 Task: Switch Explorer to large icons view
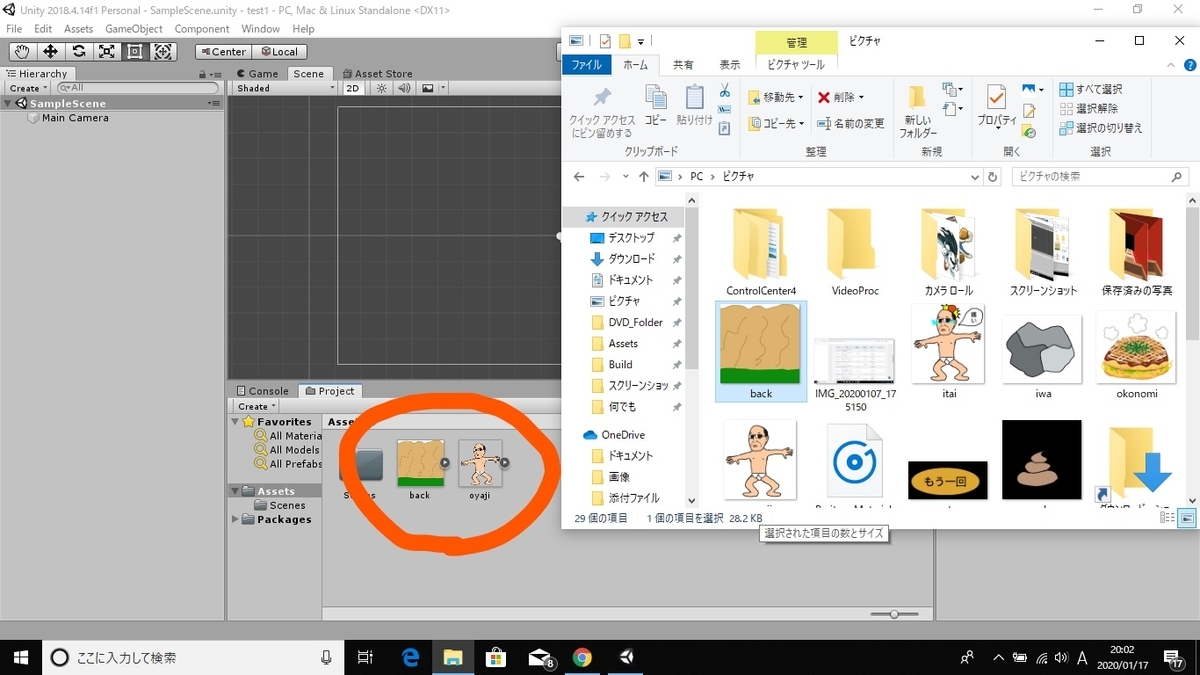point(1186,517)
